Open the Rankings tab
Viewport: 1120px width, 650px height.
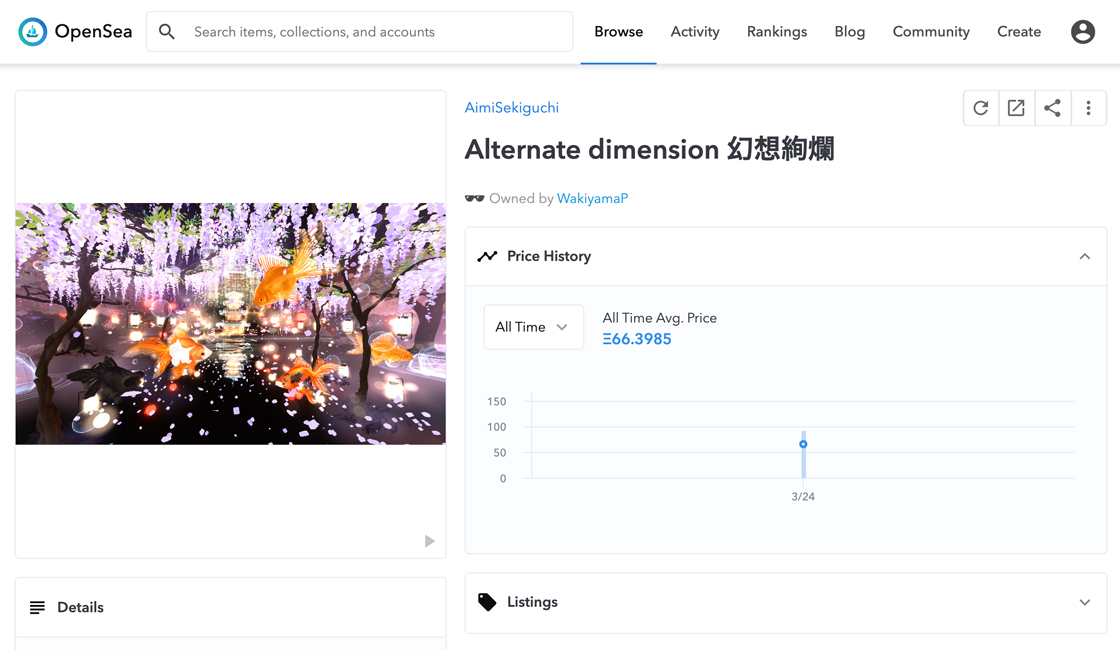(x=777, y=31)
